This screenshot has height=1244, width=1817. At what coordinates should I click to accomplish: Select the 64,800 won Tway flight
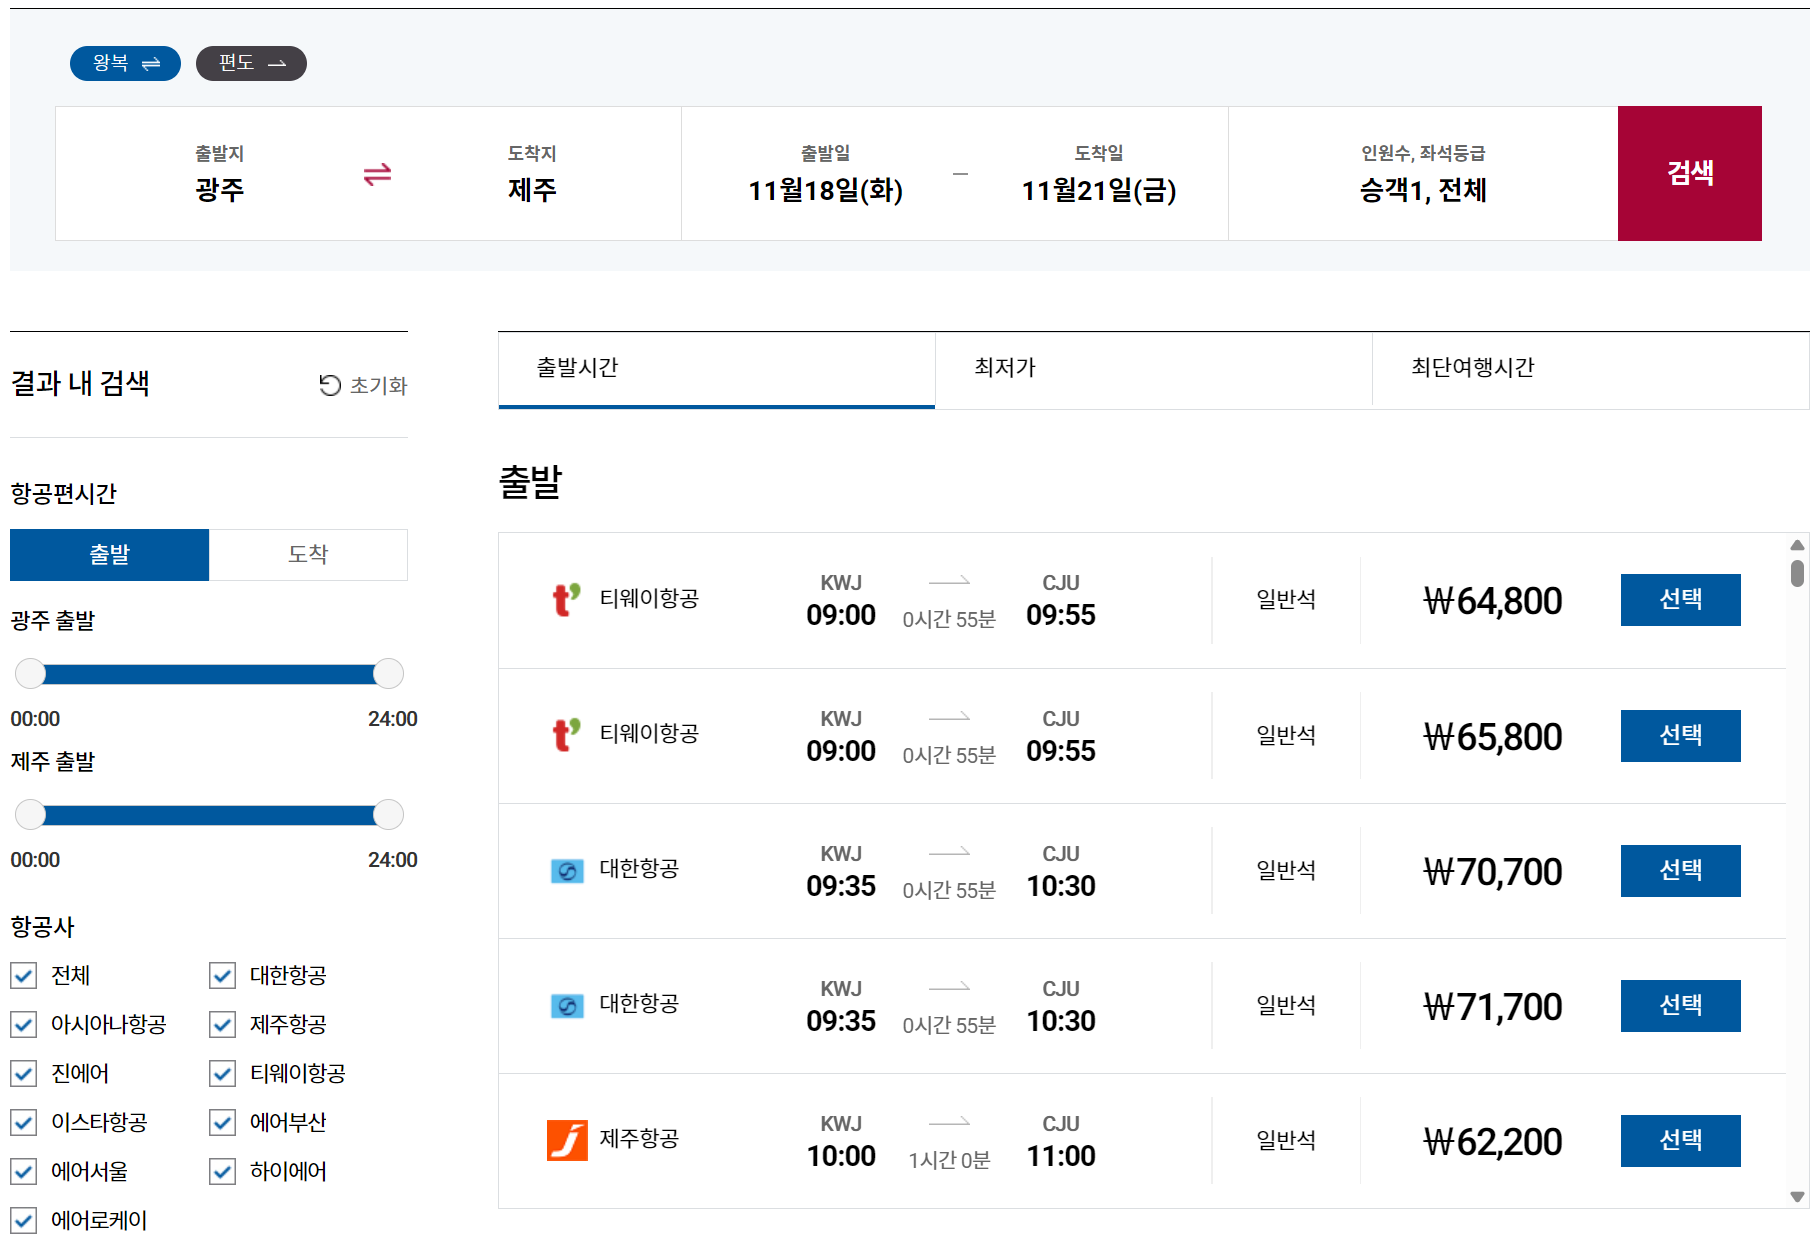[x=1680, y=600]
